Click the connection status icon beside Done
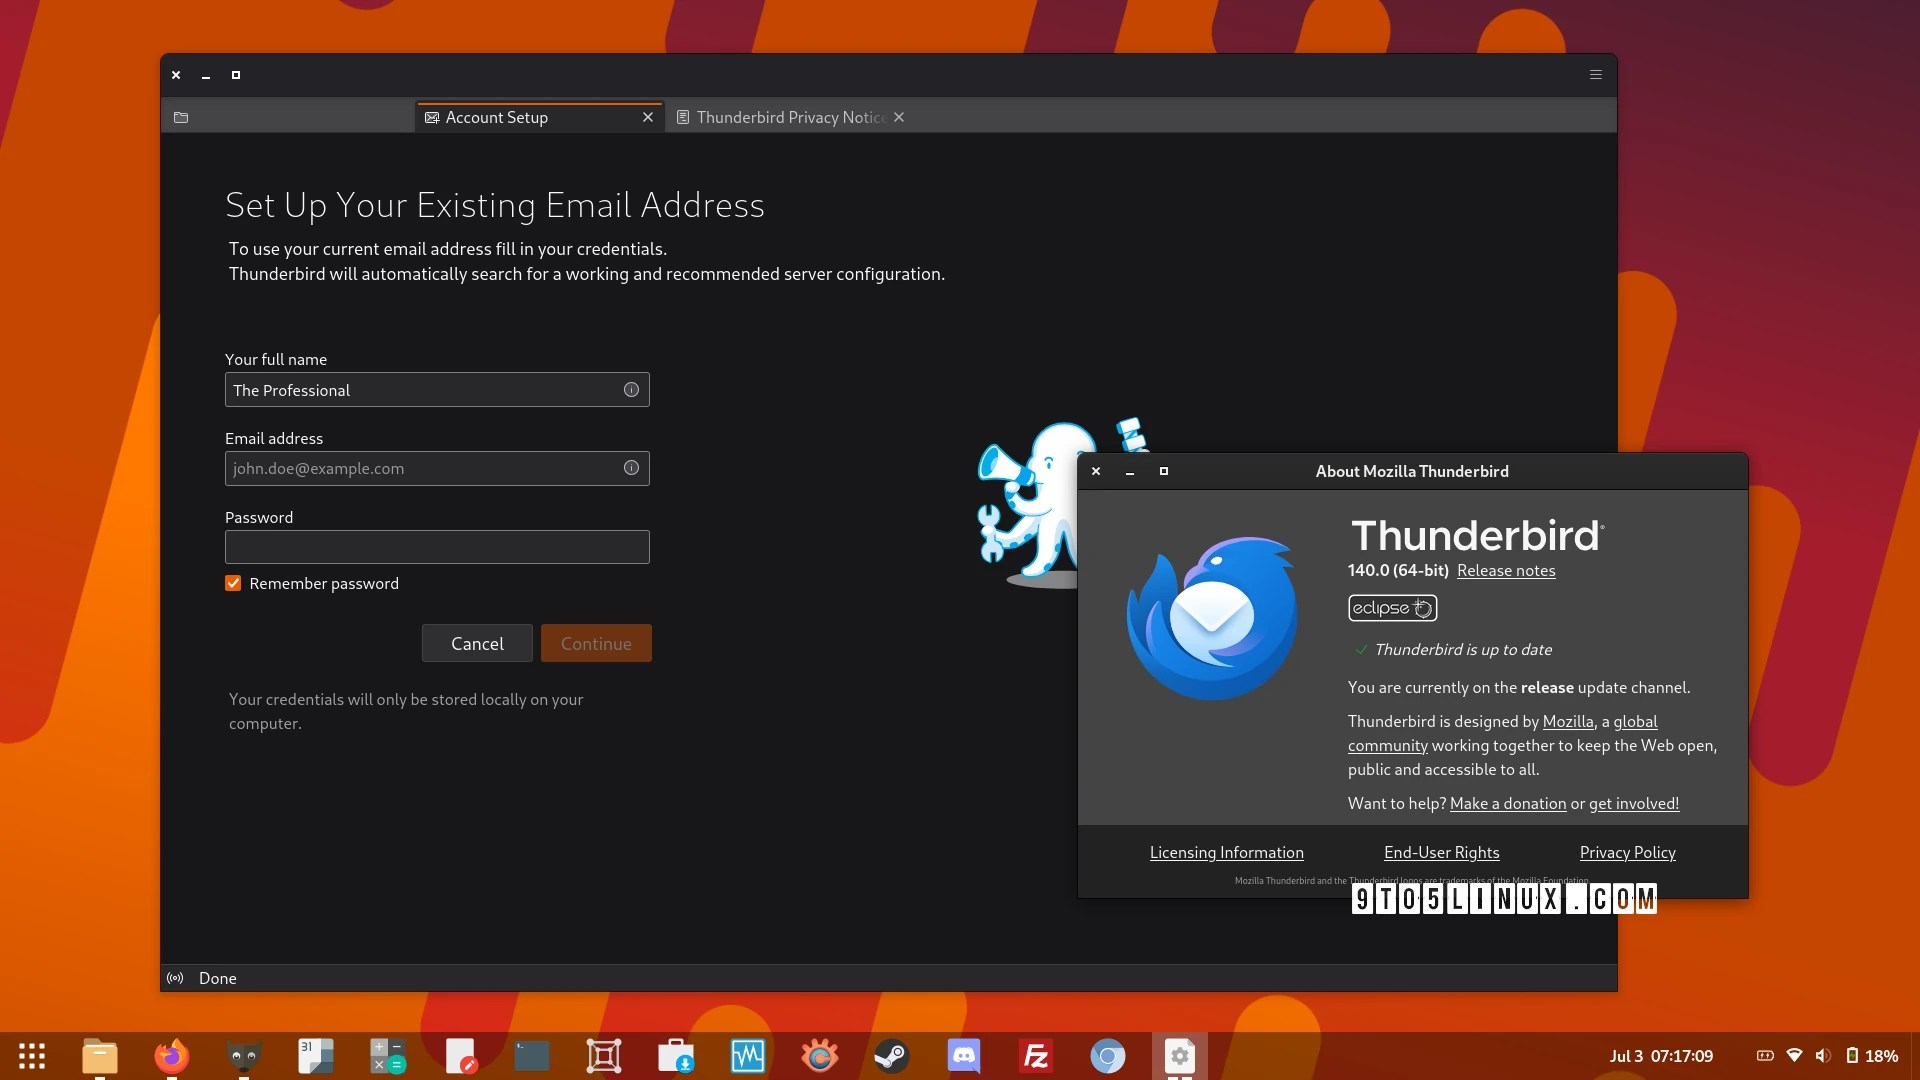The width and height of the screenshot is (1920, 1080). pyautogui.click(x=175, y=978)
